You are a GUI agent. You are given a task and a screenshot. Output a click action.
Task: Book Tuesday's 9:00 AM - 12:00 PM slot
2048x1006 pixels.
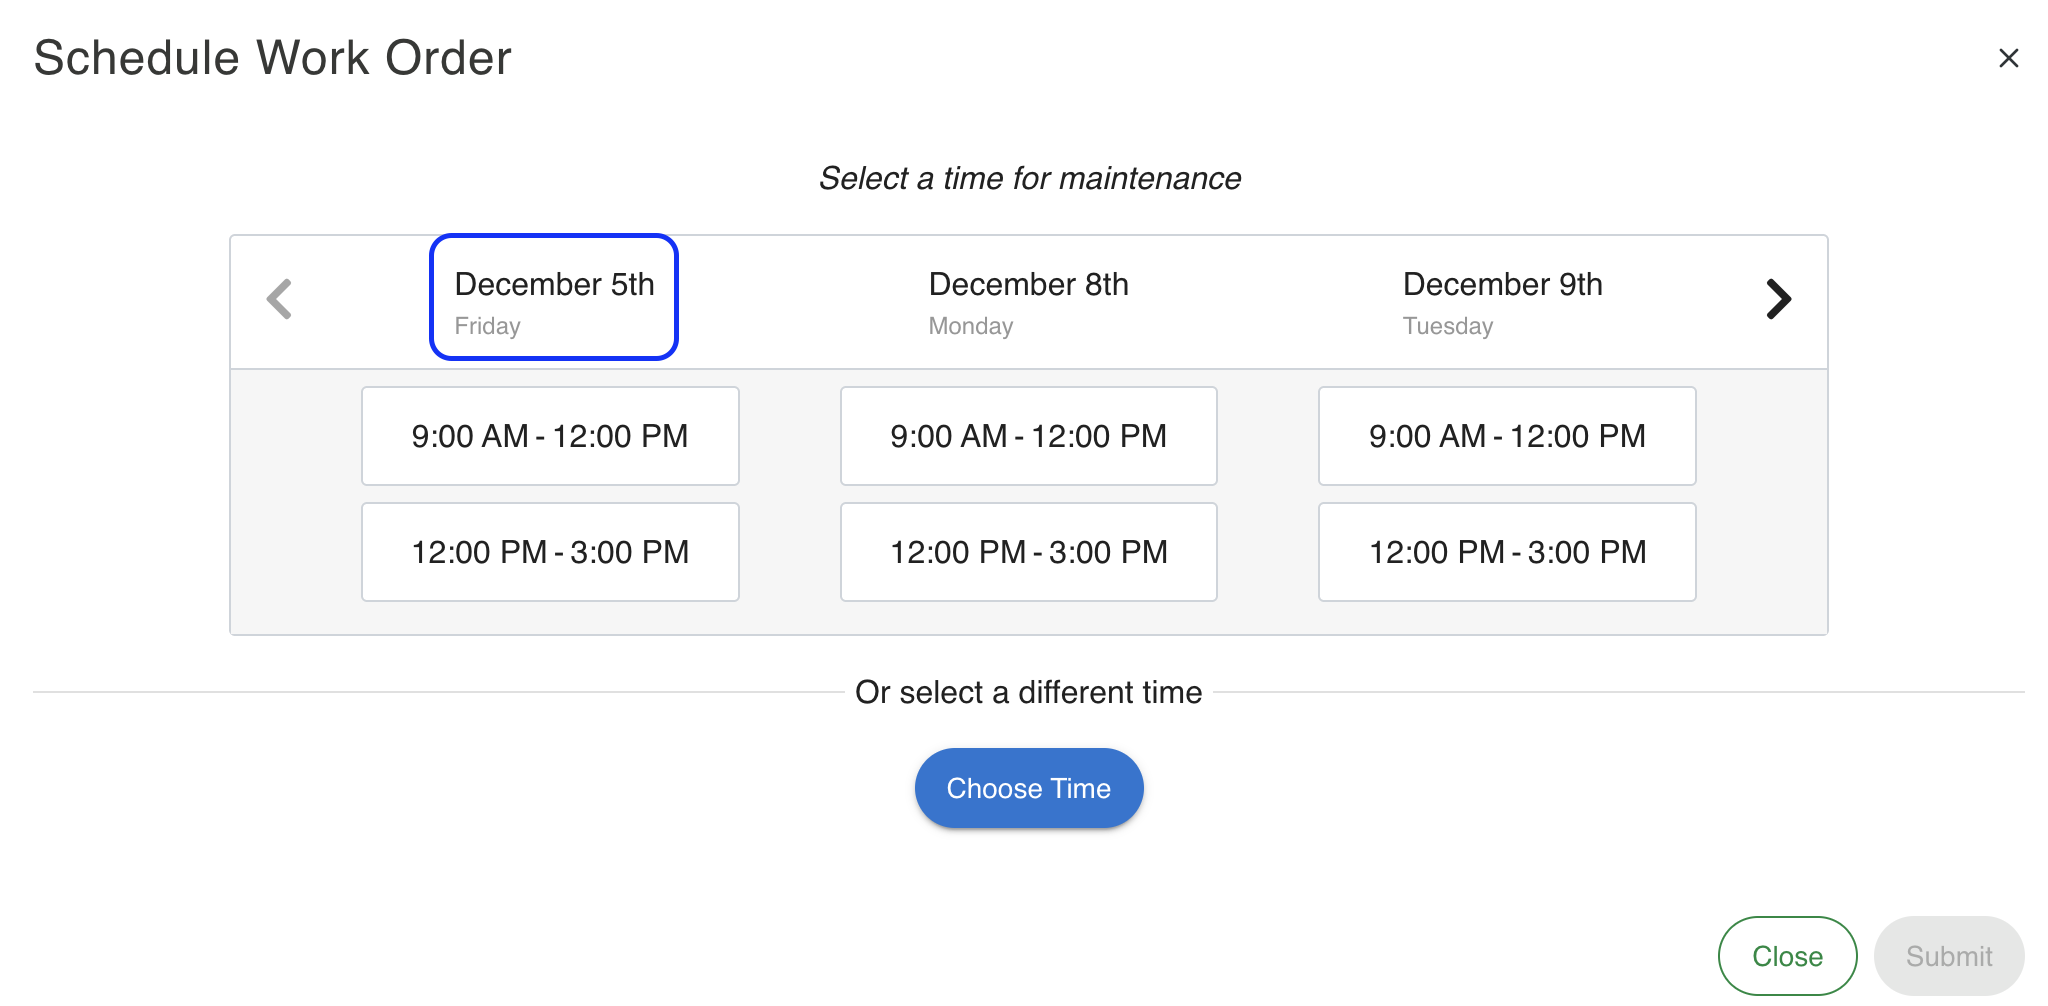tap(1507, 436)
